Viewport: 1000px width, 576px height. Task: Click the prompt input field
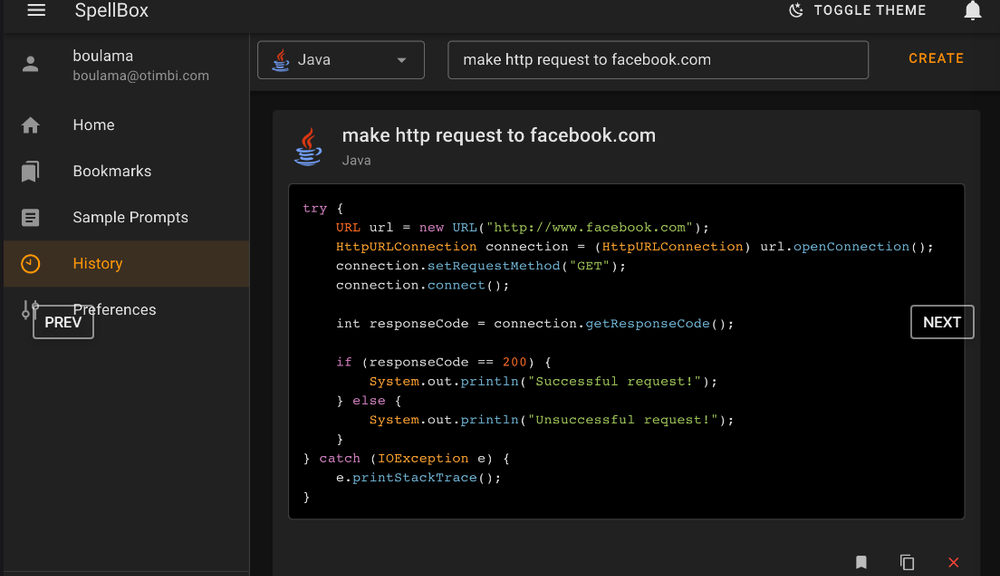(658, 60)
